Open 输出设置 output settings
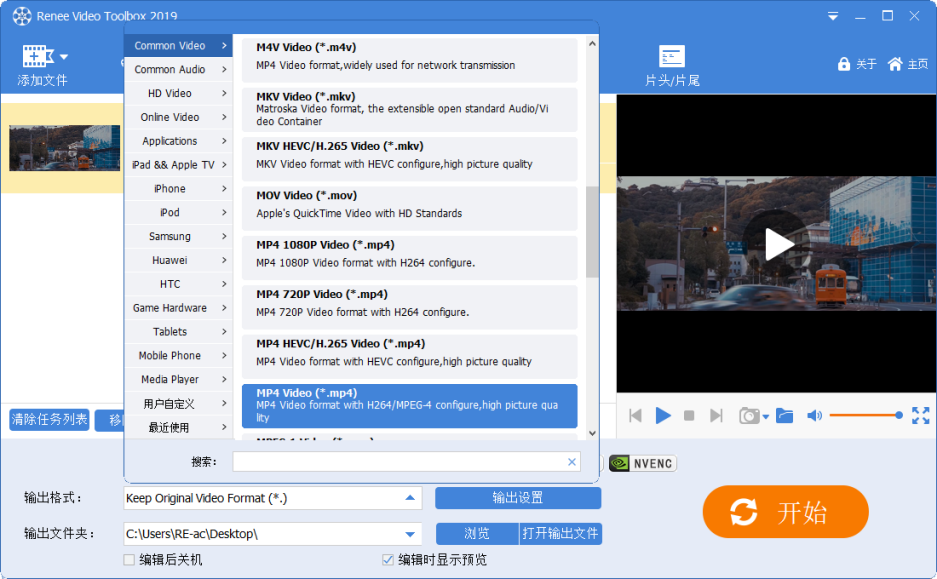937x579 pixels. click(x=518, y=498)
